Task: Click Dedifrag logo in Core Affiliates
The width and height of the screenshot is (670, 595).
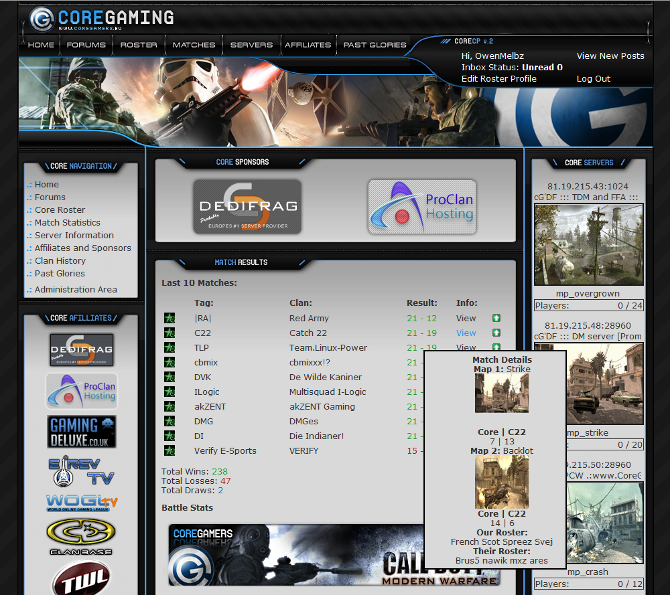Action: (82, 350)
